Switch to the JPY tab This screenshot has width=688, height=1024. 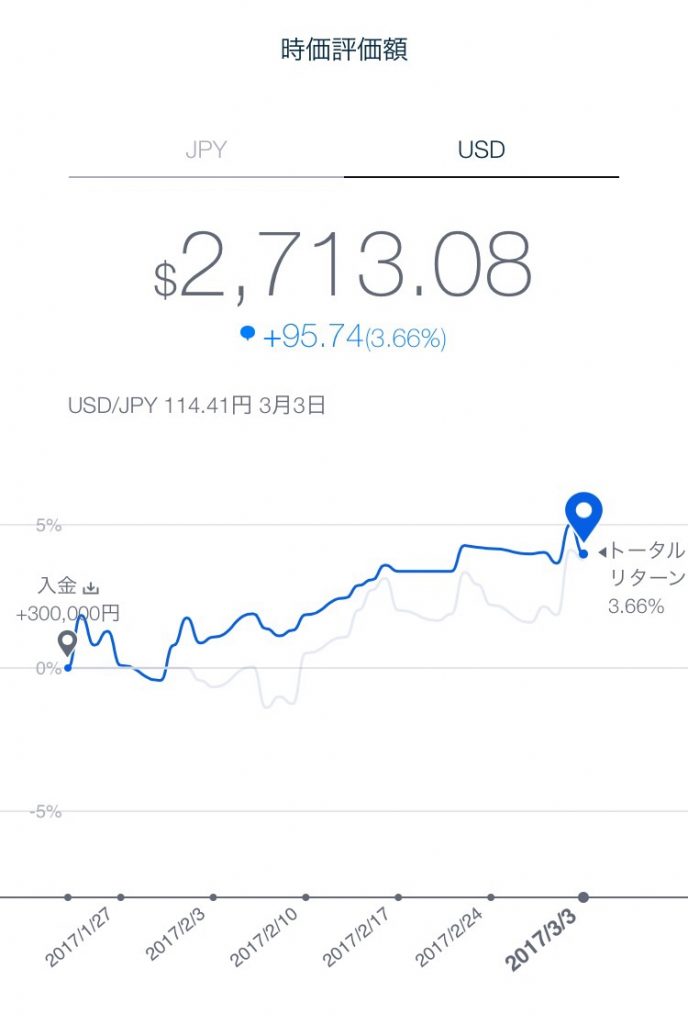208,148
